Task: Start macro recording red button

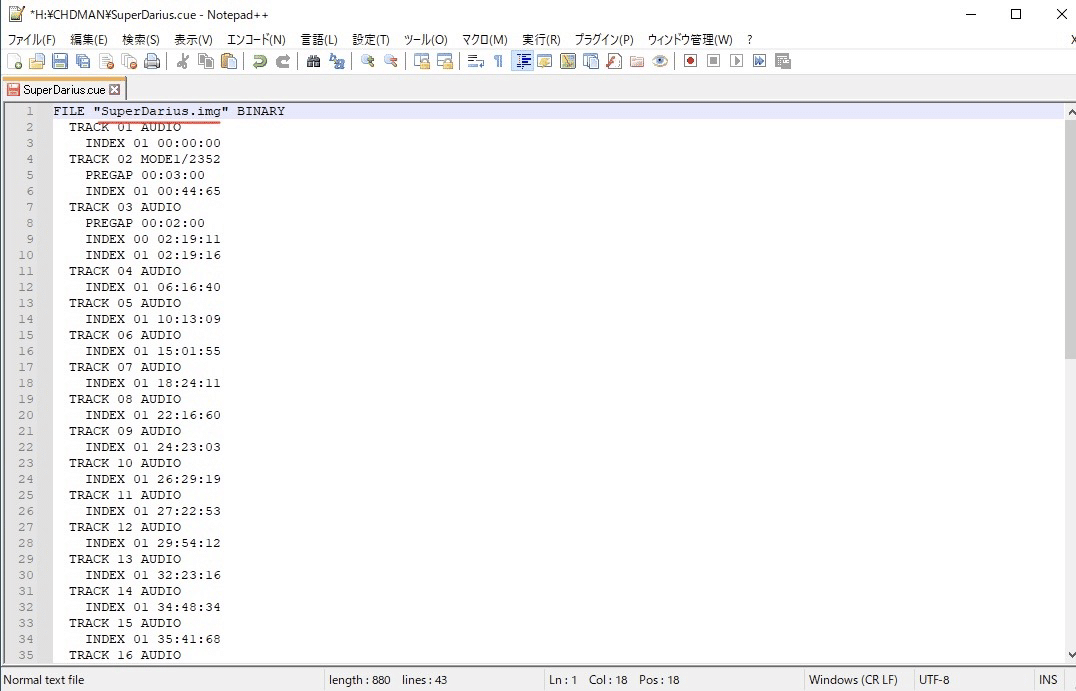Action: [x=690, y=62]
